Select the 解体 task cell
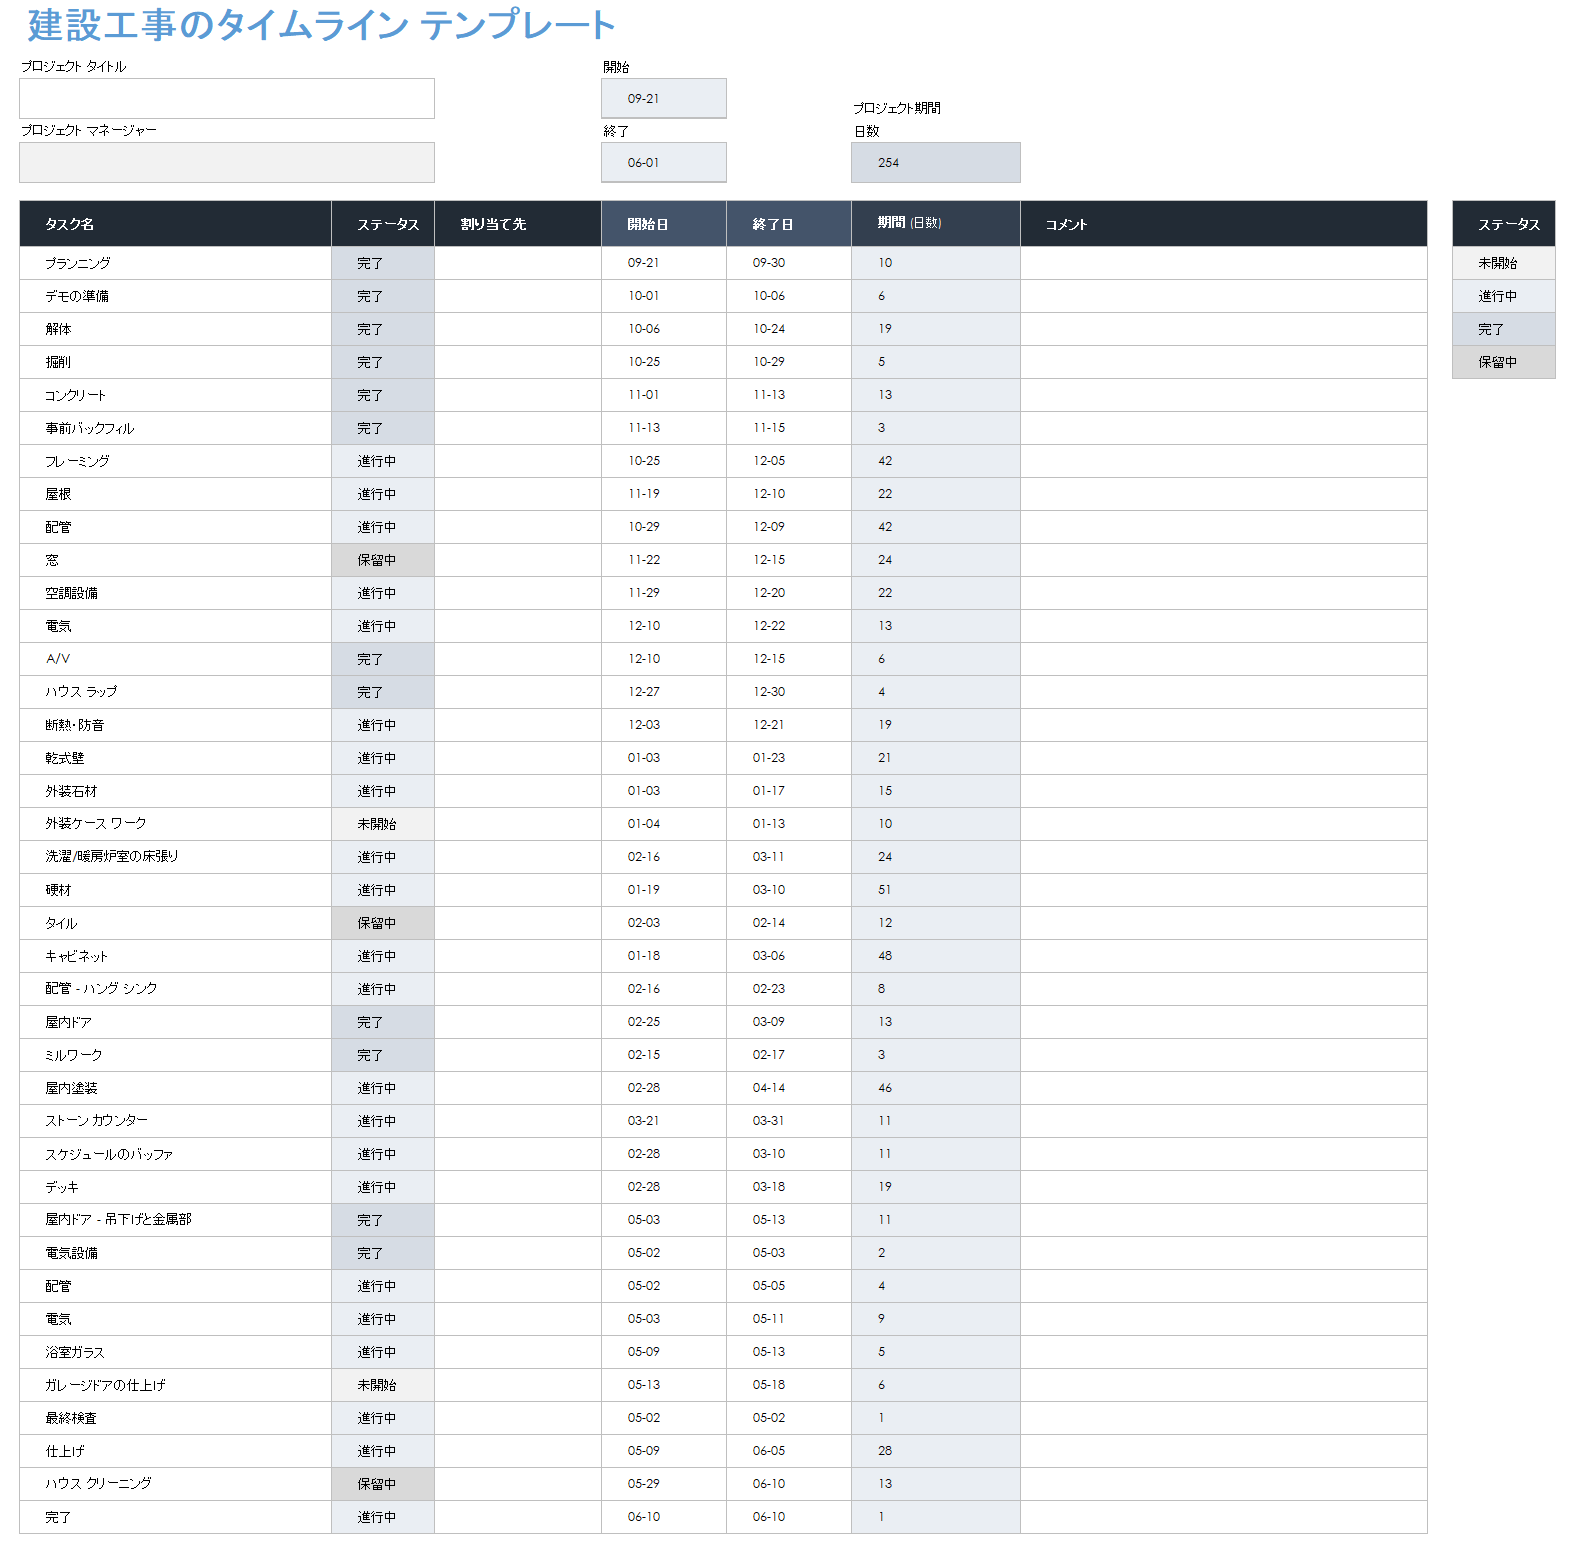 [176, 329]
